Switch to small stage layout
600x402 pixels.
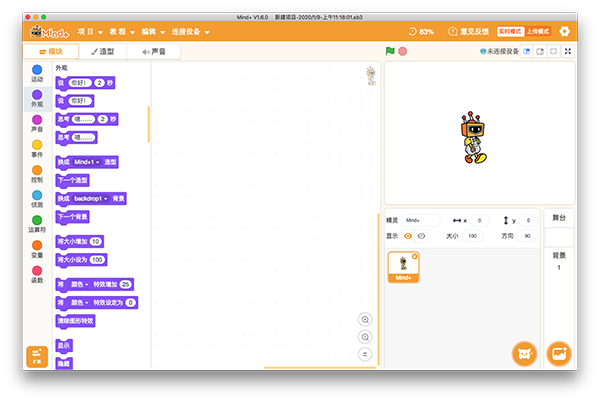tap(527, 51)
